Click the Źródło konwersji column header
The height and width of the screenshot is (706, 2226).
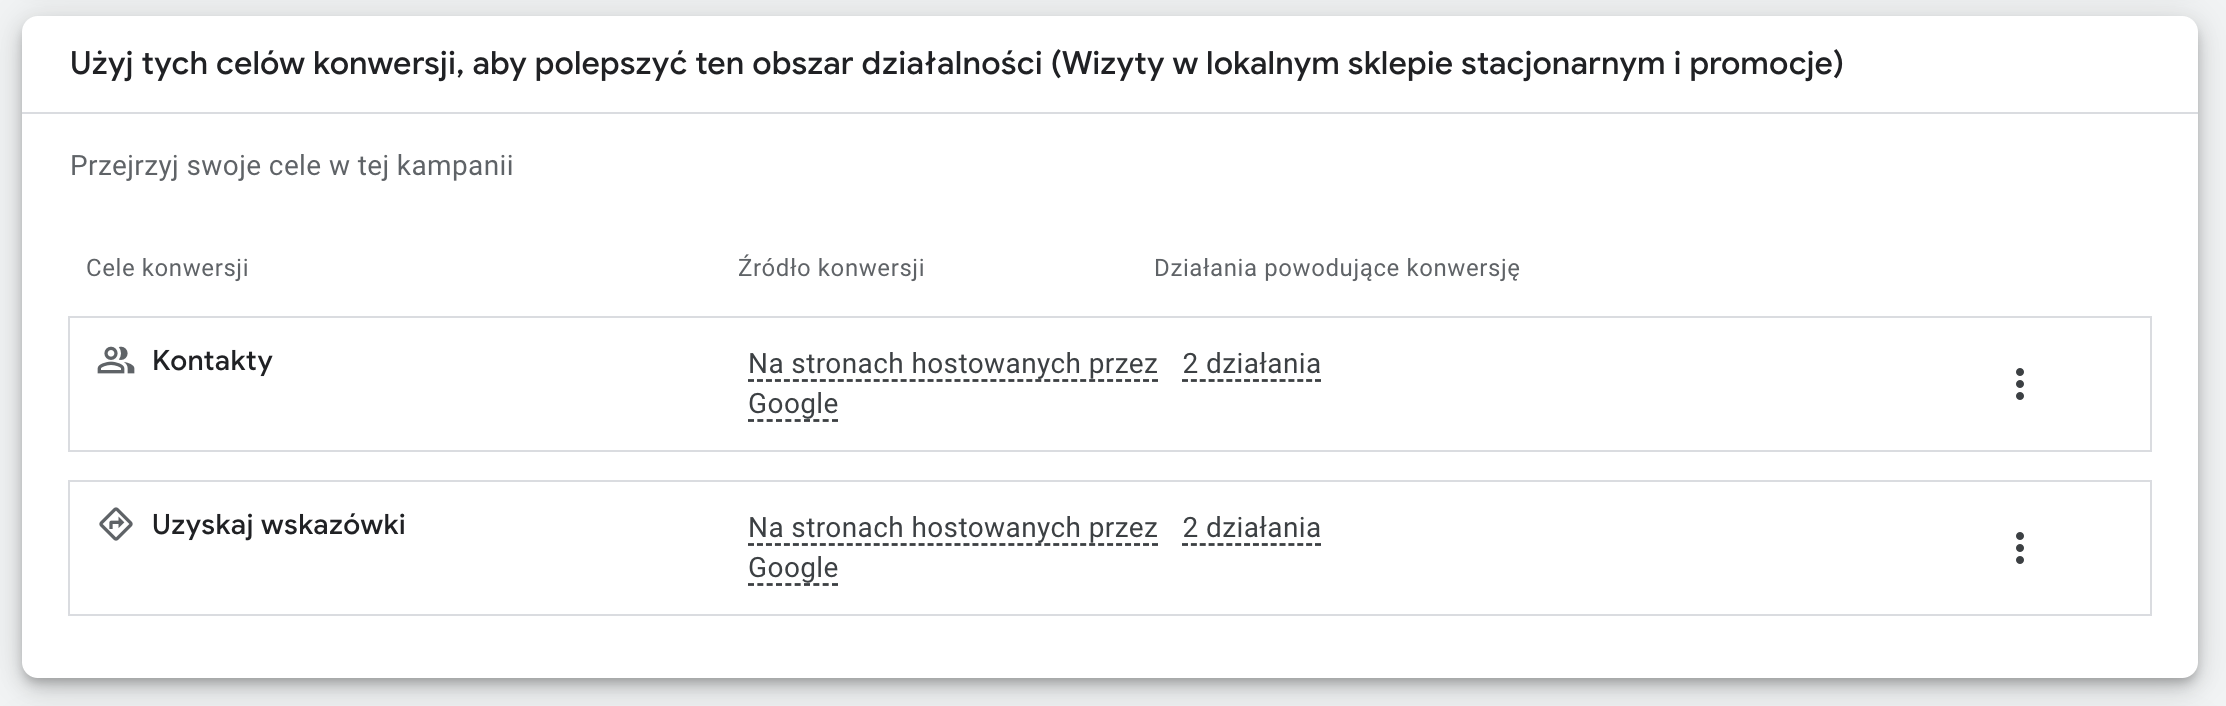[x=831, y=268]
